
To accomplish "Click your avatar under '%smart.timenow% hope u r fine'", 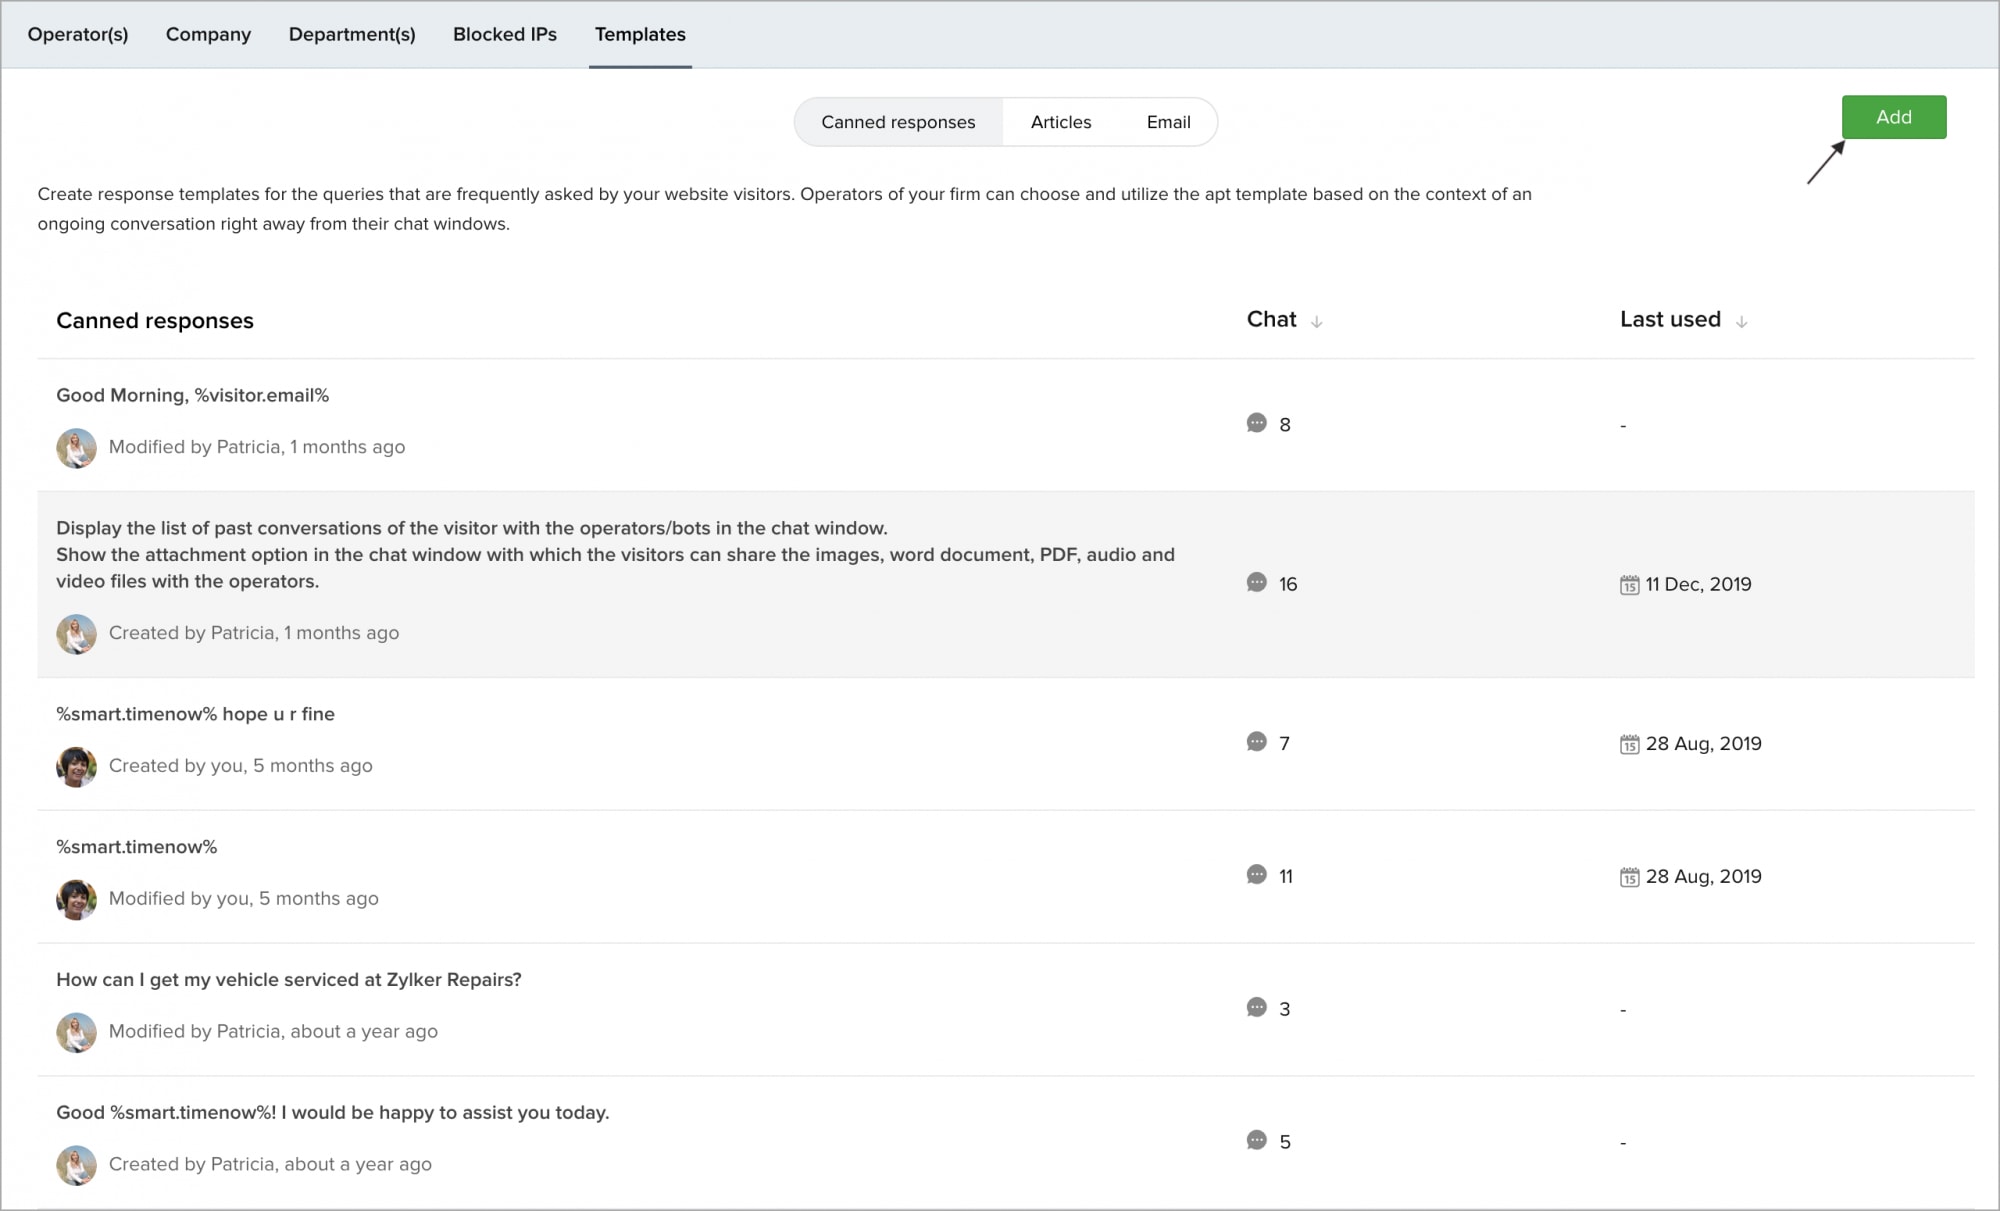I will coord(76,767).
